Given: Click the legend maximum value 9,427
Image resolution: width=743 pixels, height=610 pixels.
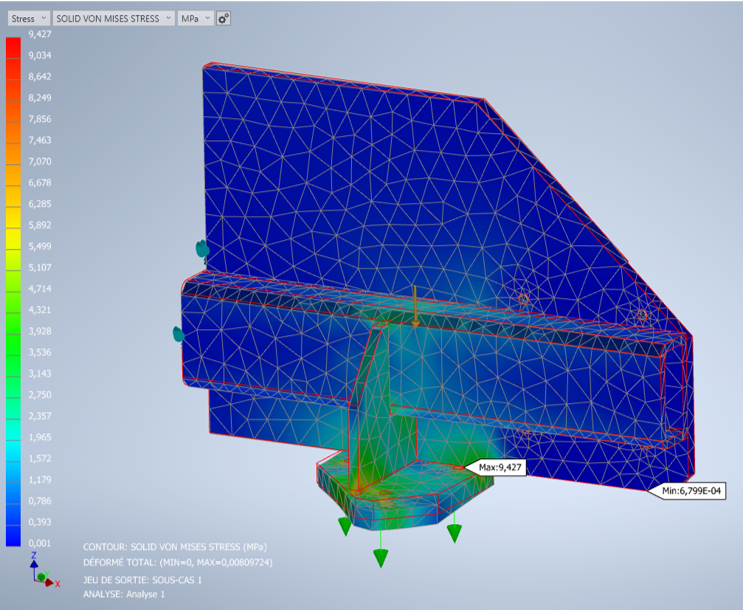Looking at the screenshot, I should (40, 34).
